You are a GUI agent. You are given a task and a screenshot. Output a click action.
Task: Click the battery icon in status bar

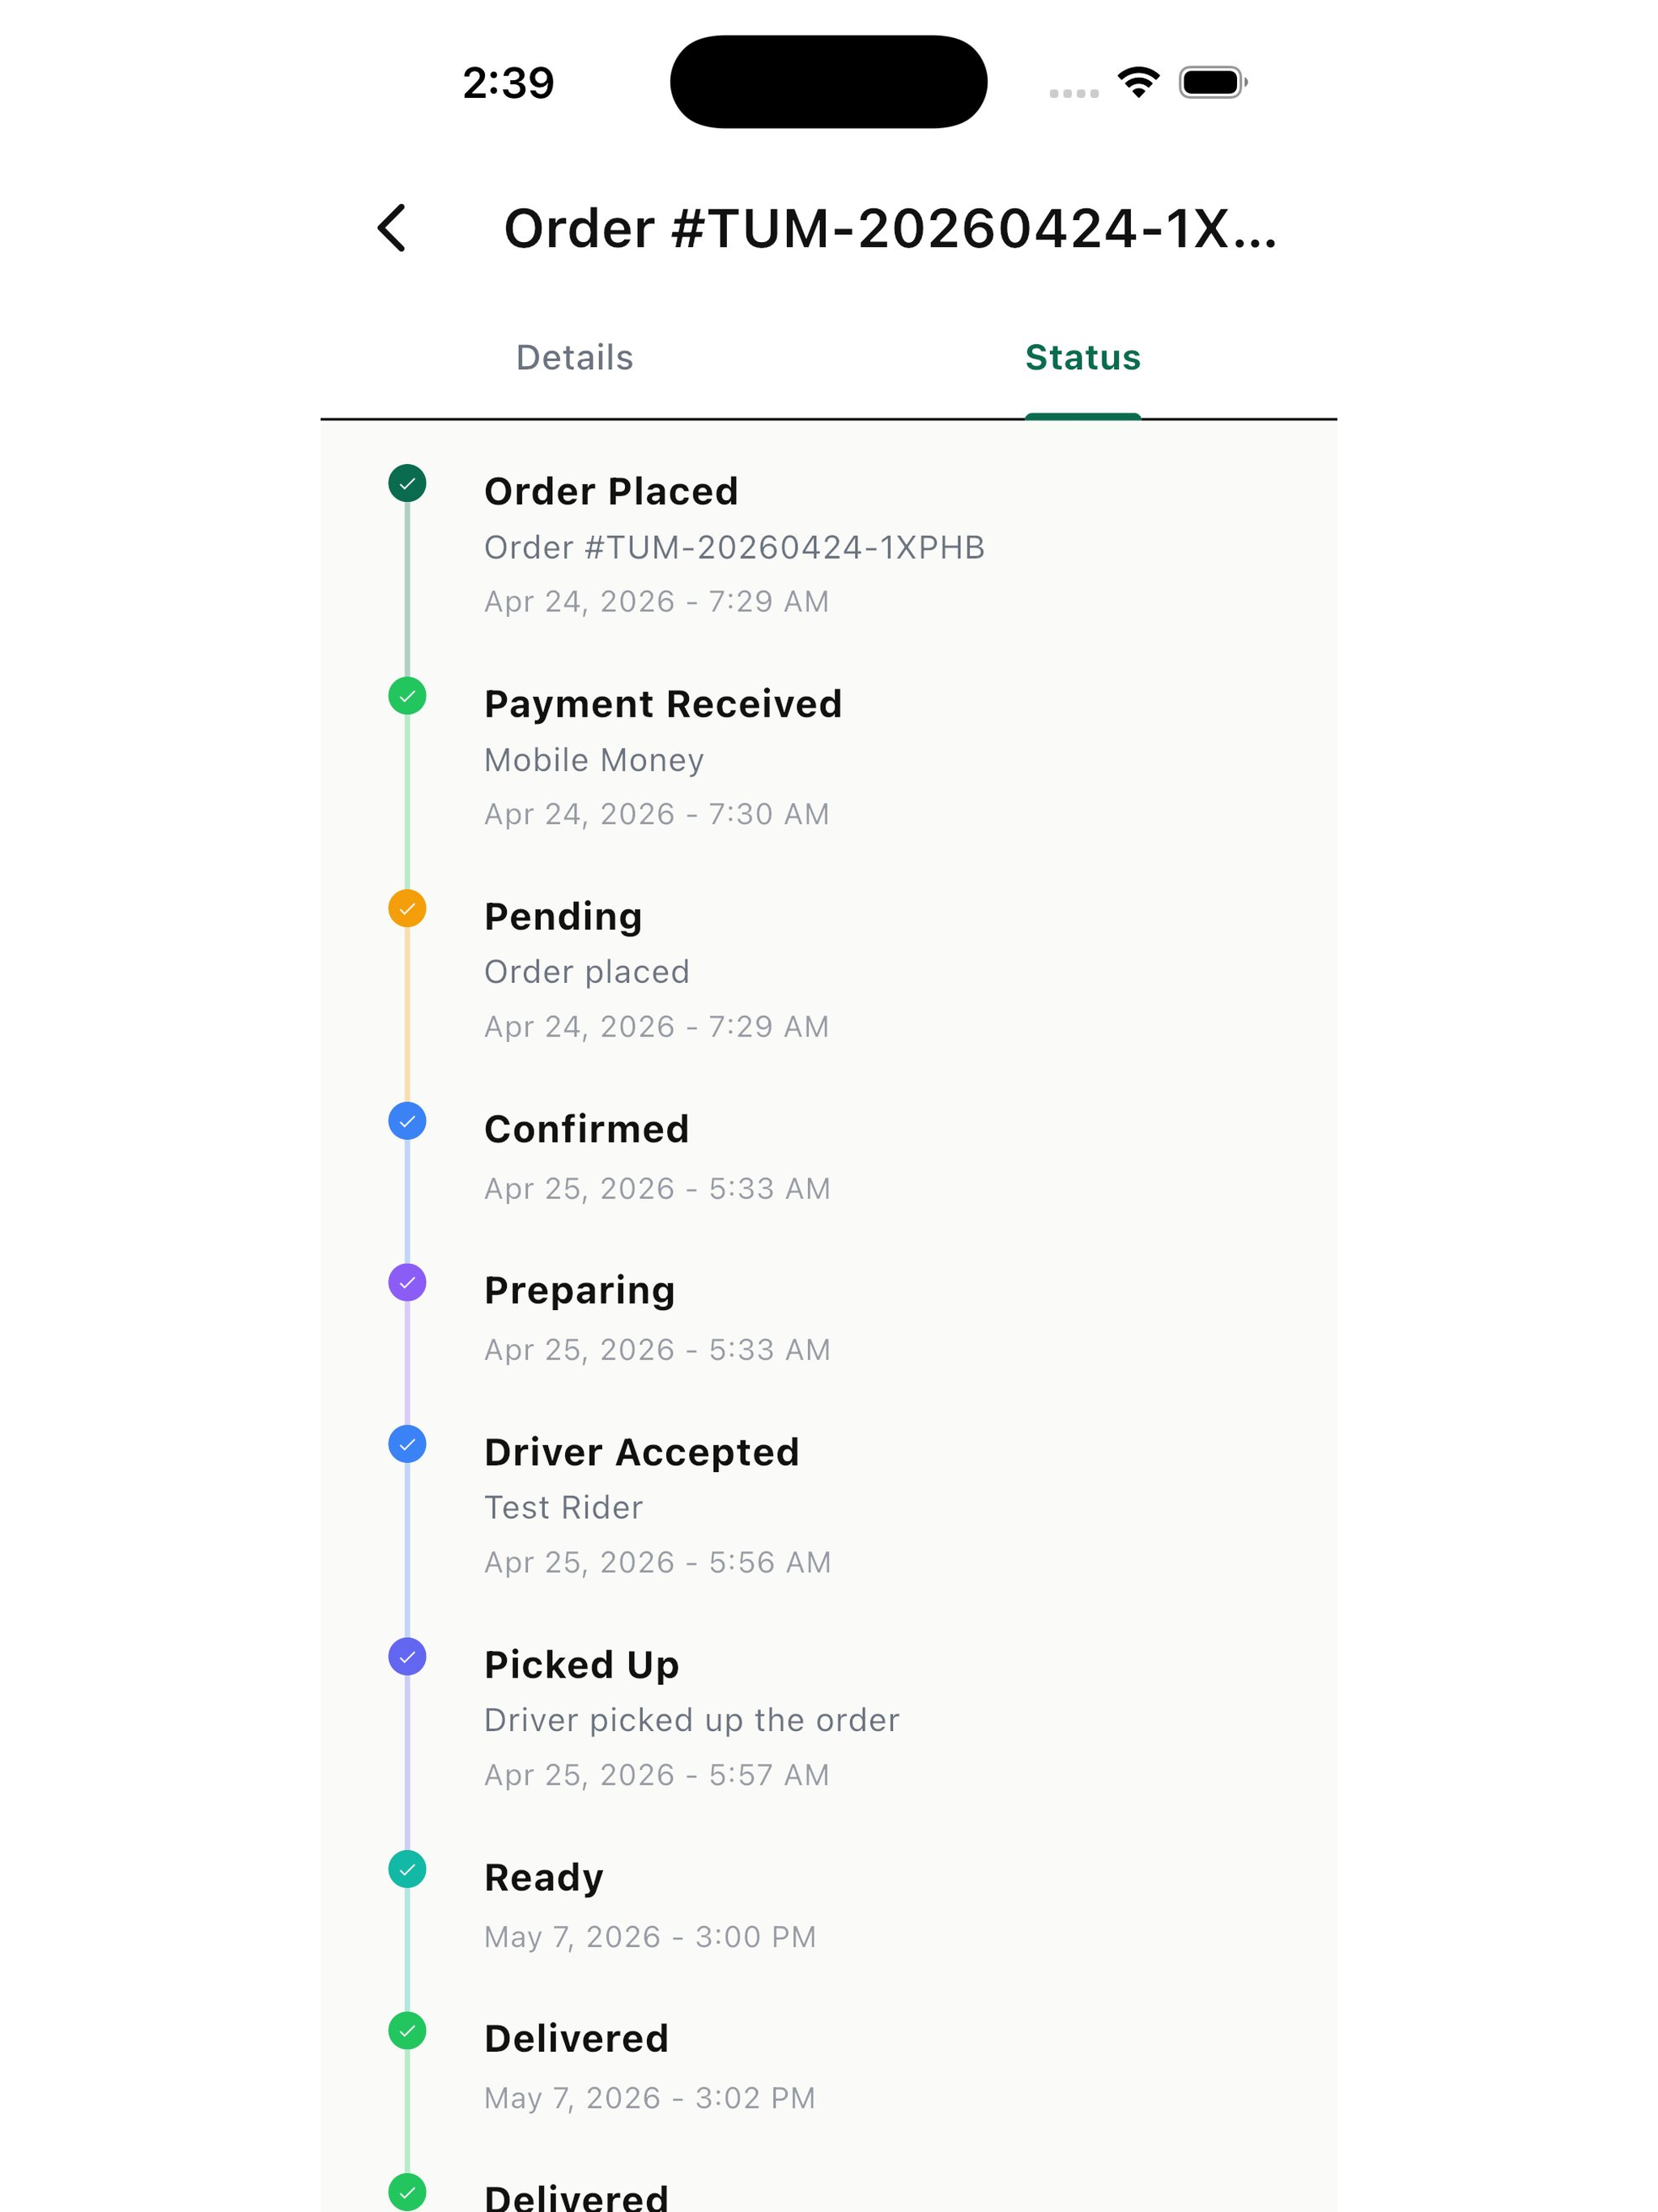click(1213, 82)
